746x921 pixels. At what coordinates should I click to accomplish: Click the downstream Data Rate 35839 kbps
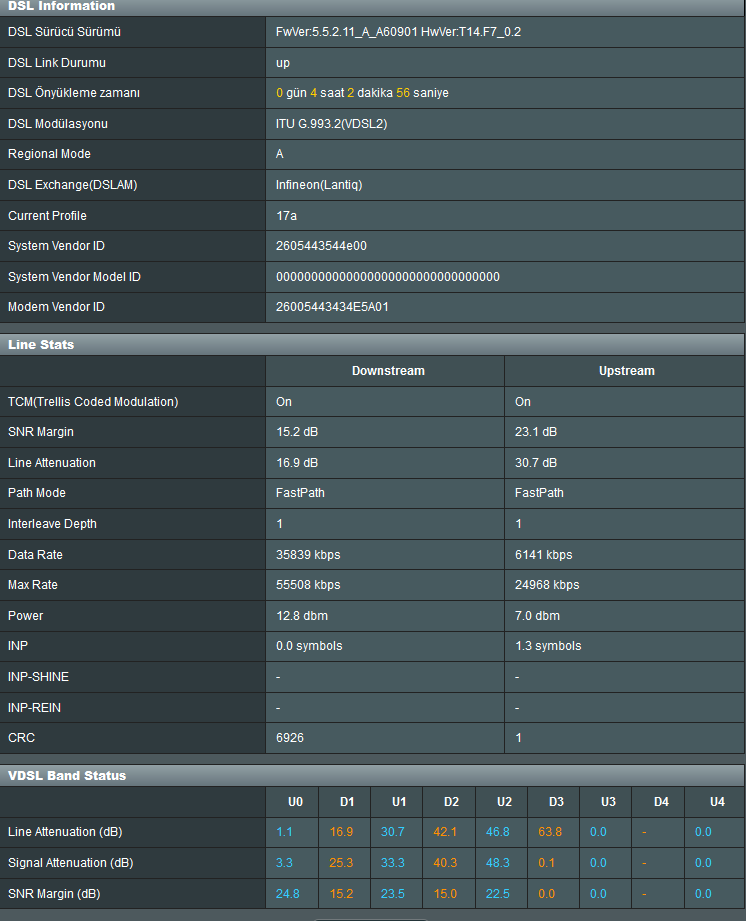click(x=308, y=555)
